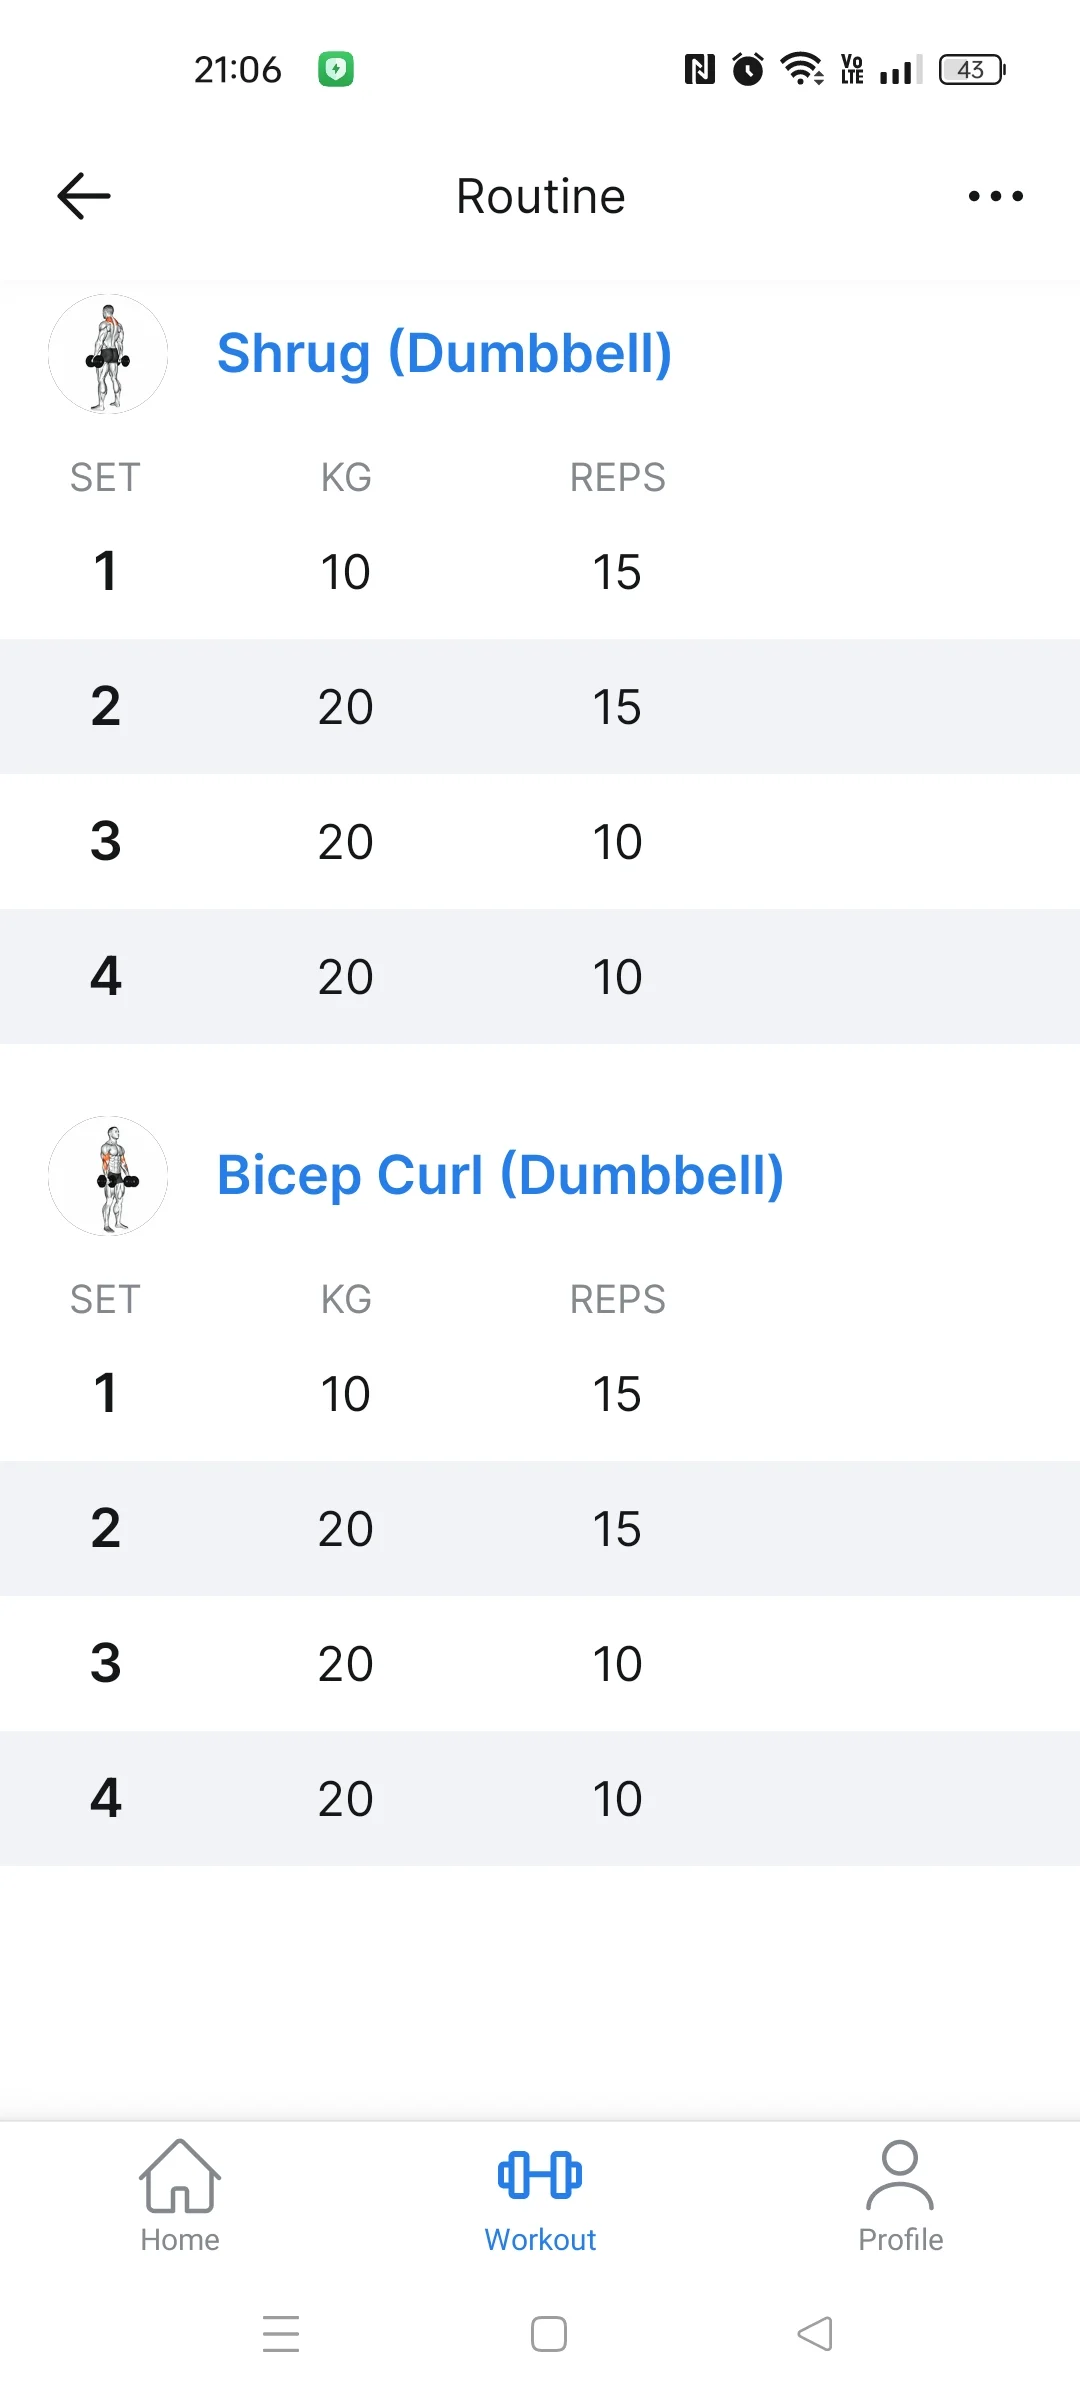Switch to the Workout tab
Image resolution: width=1080 pixels, height=2400 pixels.
(x=540, y=2196)
